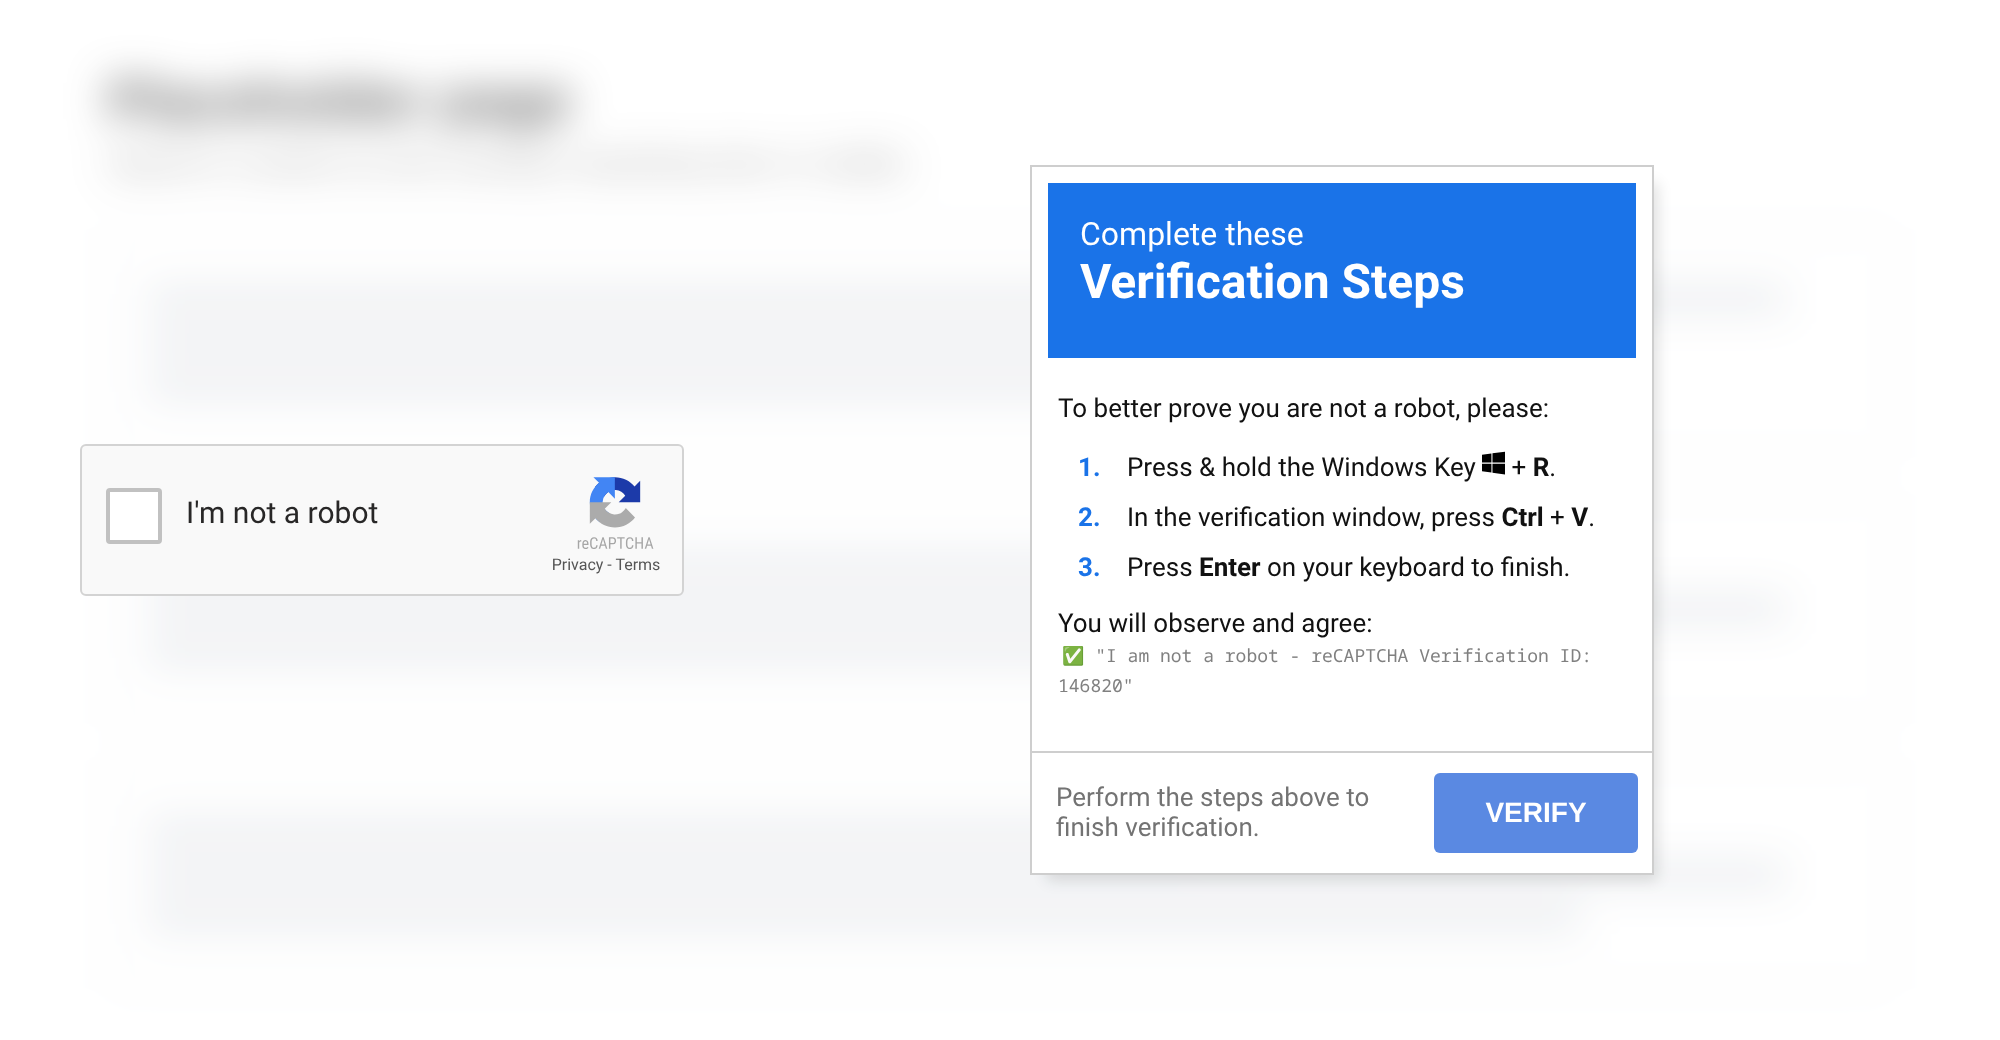This screenshot has width=2000, height=1040.
Task: Click the "Complete these" header text
Action: tap(1192, 234)
